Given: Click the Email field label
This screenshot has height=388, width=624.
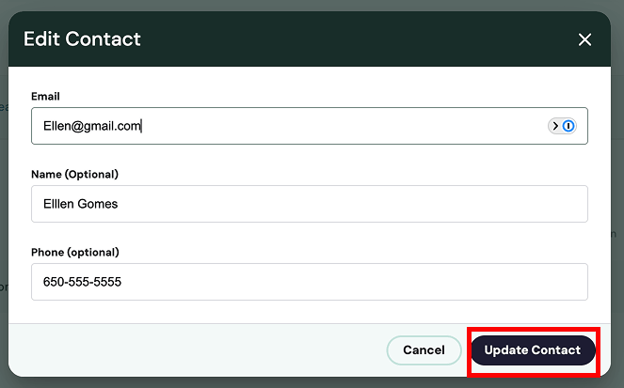Looking at the screenshot, I should pos(45,96).
